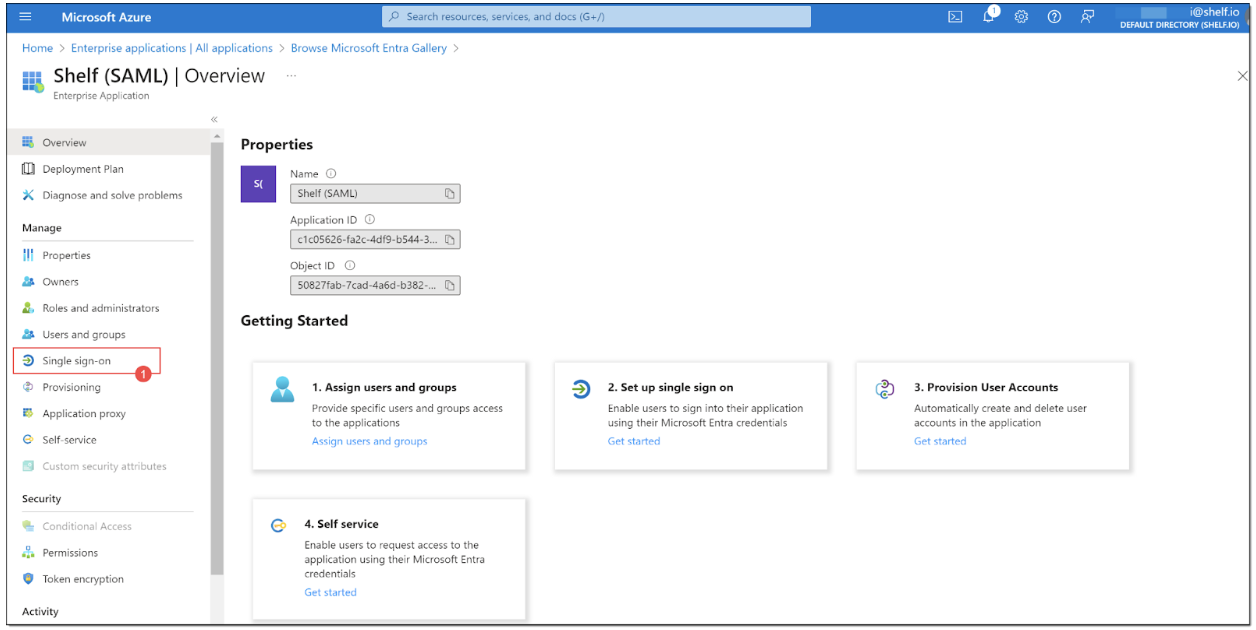Click the Shelf (SAML) application grid icon
The height and width of the screenshot is (630, 1256).
(33, 82)
